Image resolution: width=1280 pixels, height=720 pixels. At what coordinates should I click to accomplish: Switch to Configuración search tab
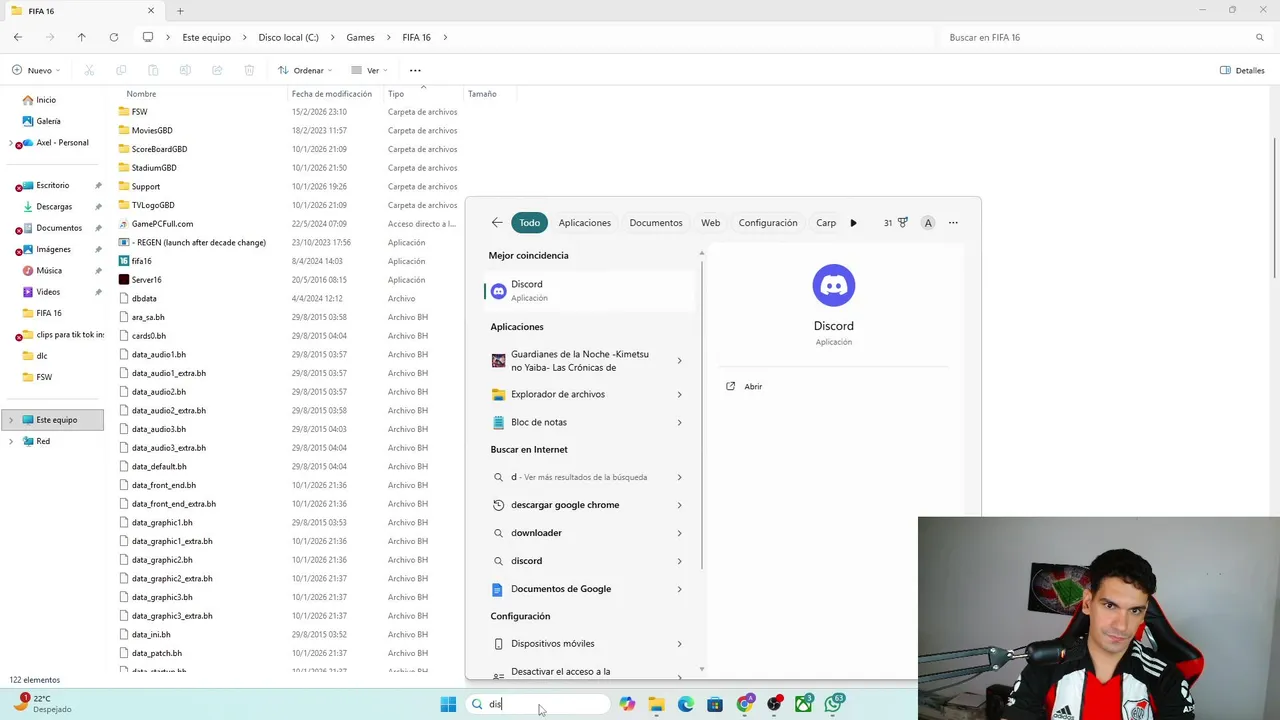[768, 223]
